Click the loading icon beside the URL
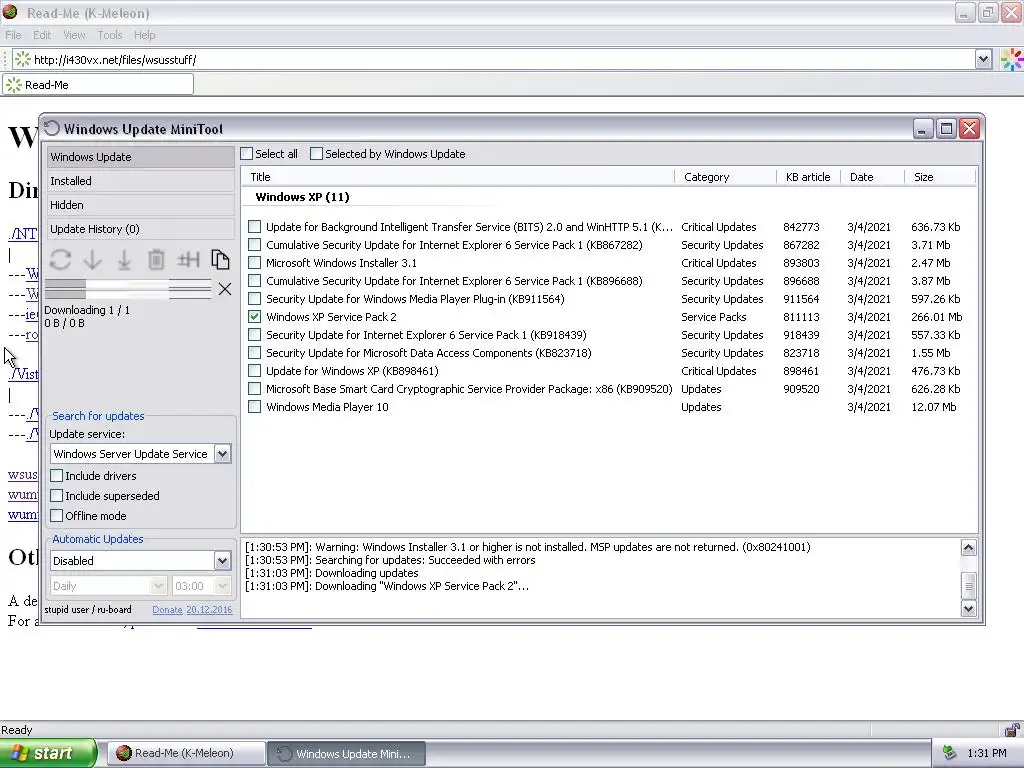The width and height of the screenshot is (1024, 768). (x=22, y=59)
